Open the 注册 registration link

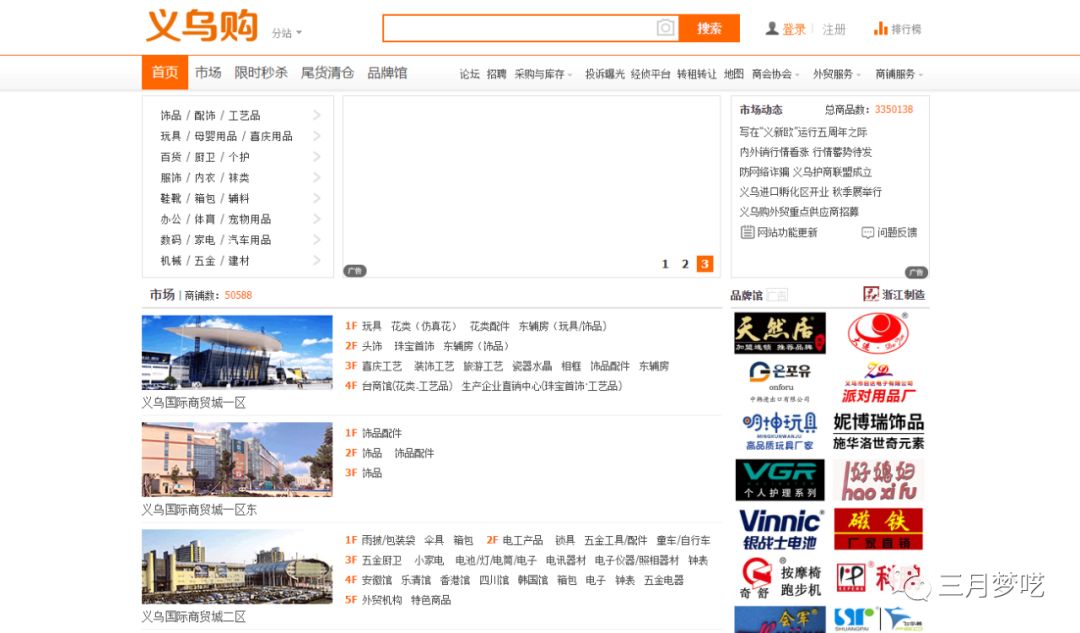[x=834, y=29]
